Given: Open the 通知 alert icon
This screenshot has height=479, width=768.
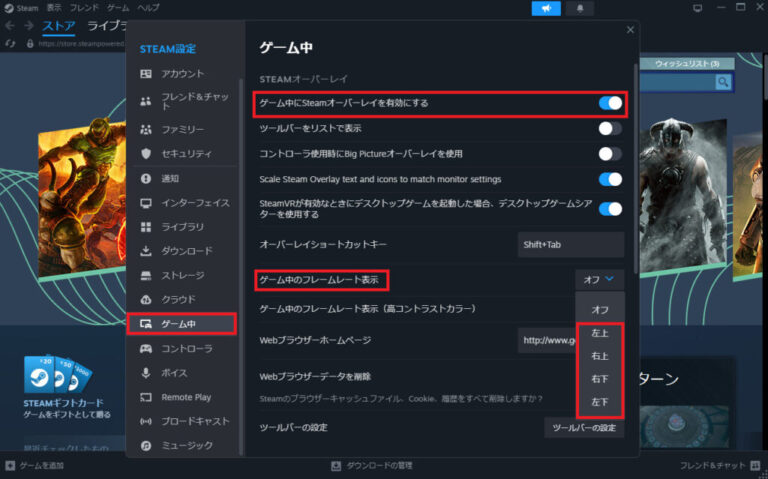Looking at the screenshot, I should (x=146, y=178).
